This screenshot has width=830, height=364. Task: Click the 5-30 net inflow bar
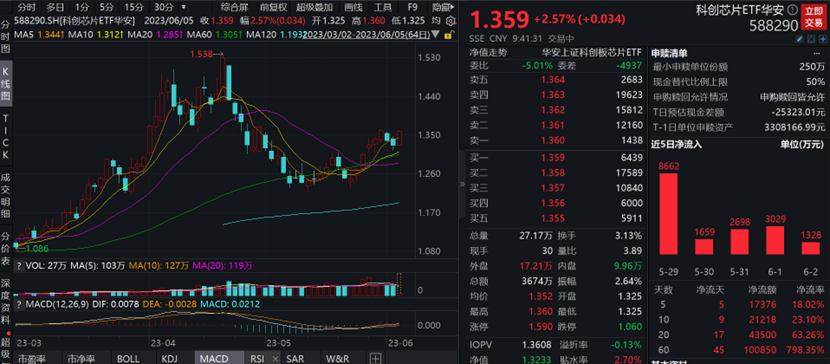(x=703, y=247)
